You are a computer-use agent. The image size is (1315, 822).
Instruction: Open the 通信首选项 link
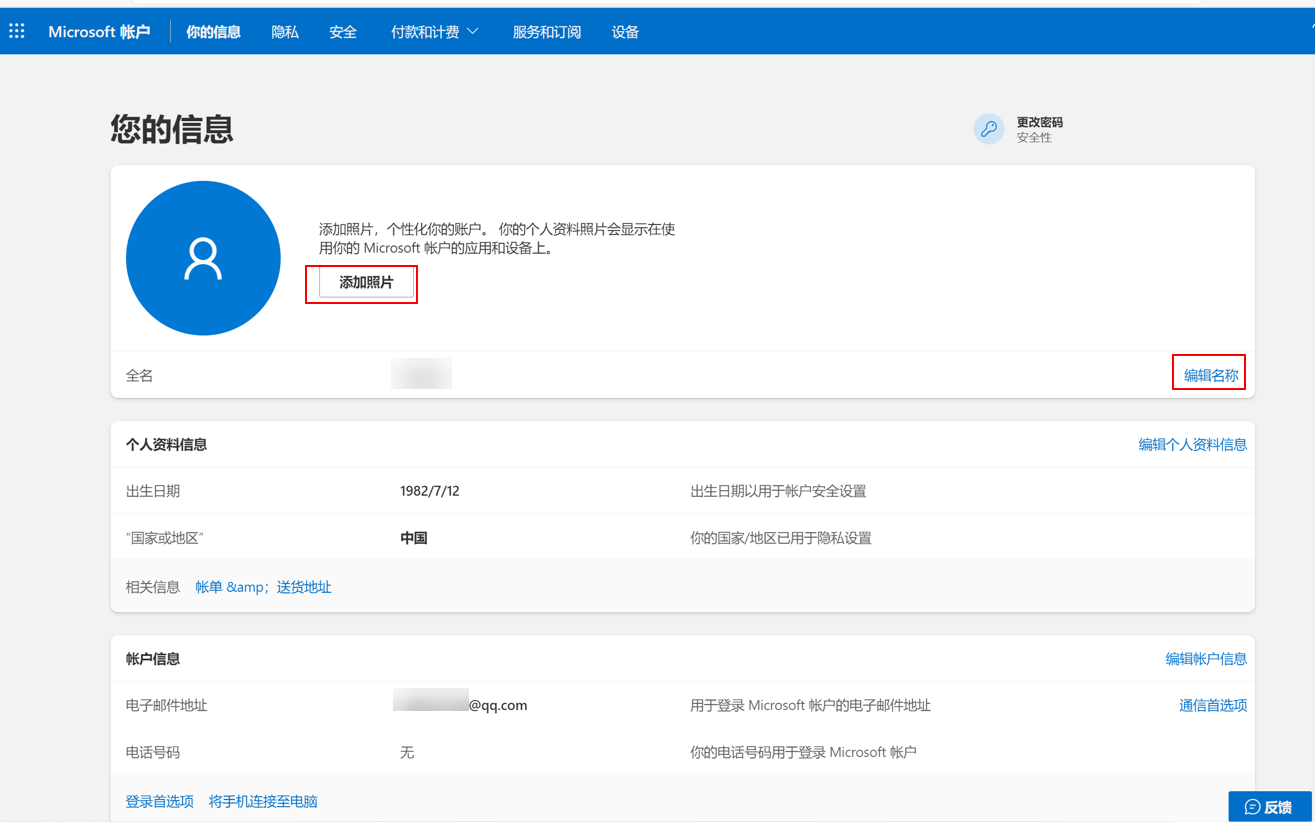tap(1212, 706)
